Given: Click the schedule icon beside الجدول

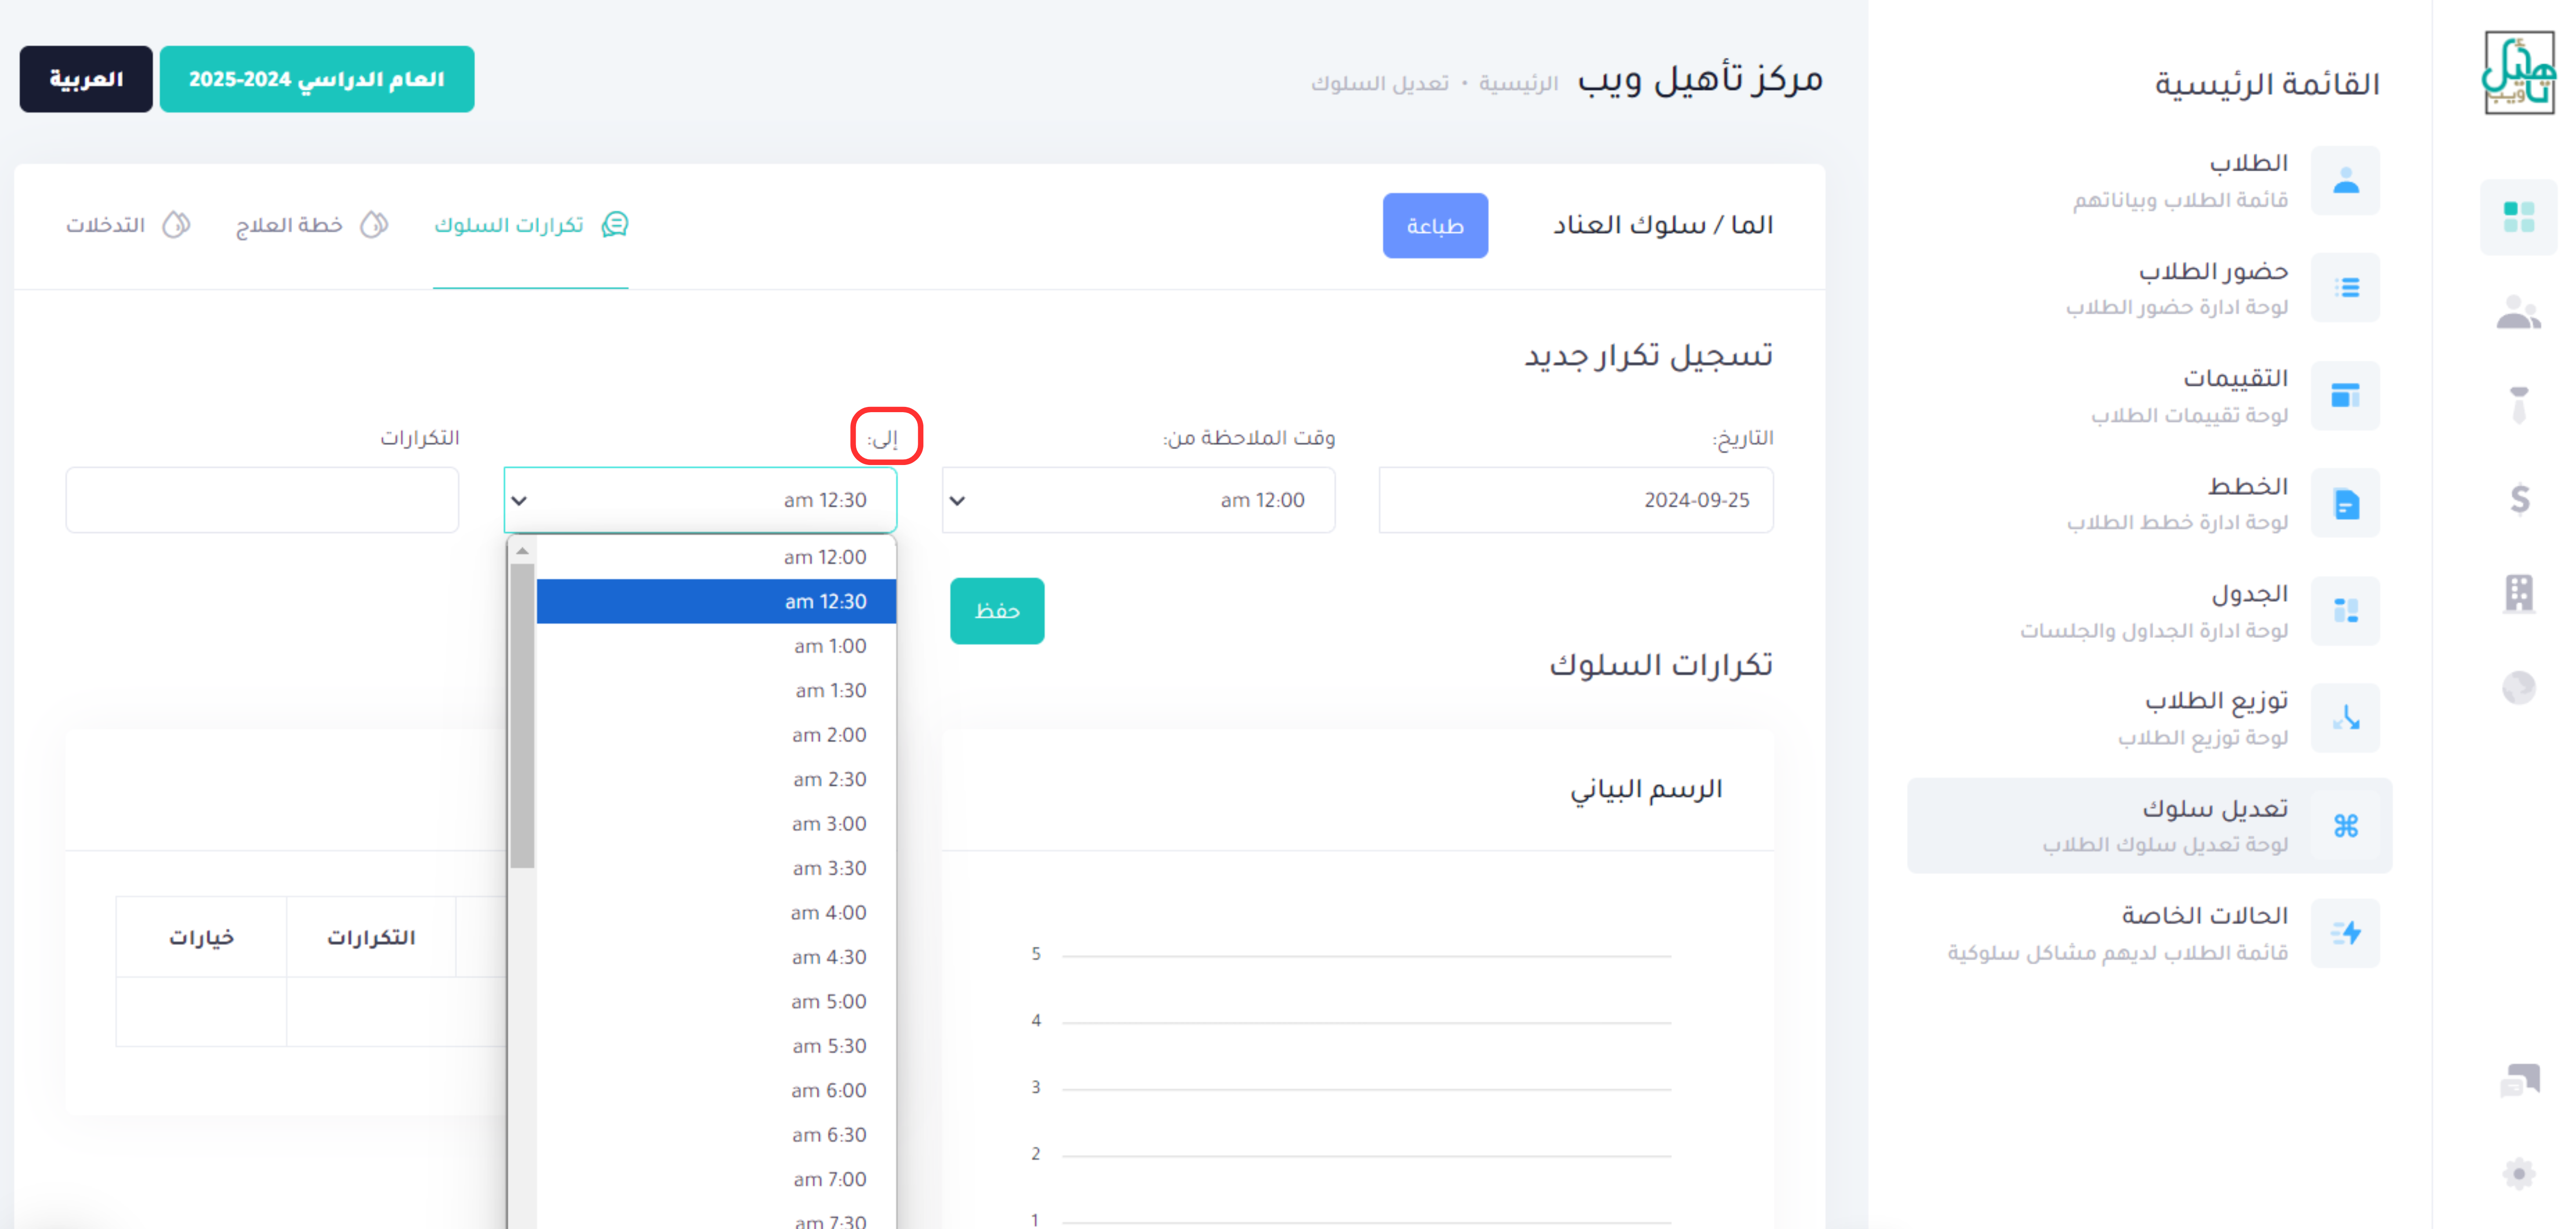Looking at the screenshot, I should click(x=2345, y=611).
